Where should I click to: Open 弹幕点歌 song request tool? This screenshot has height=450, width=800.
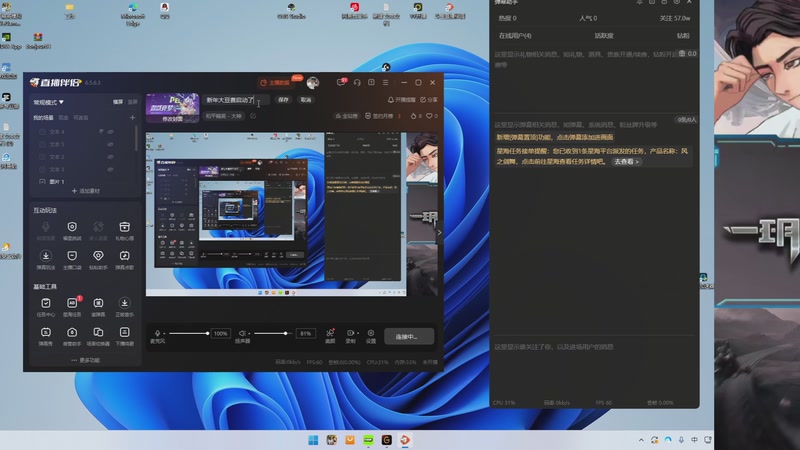point(124,260)
